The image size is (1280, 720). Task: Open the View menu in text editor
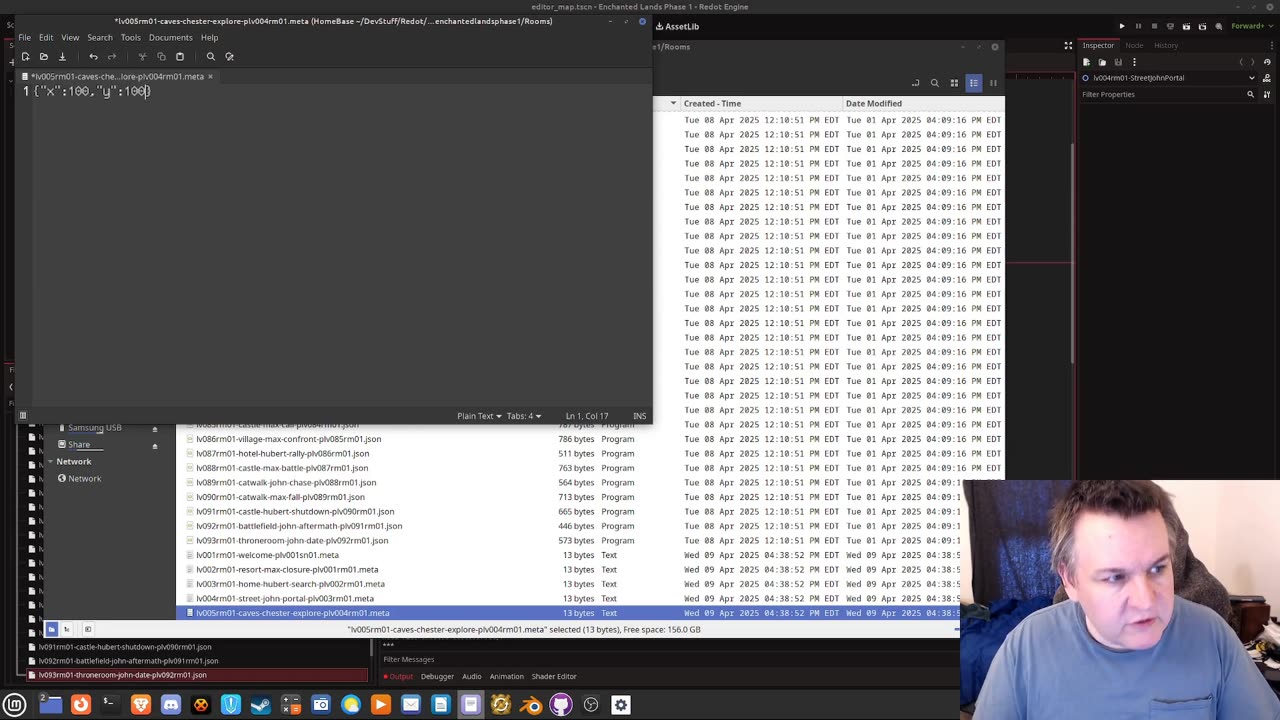click(x=70, y=38)
